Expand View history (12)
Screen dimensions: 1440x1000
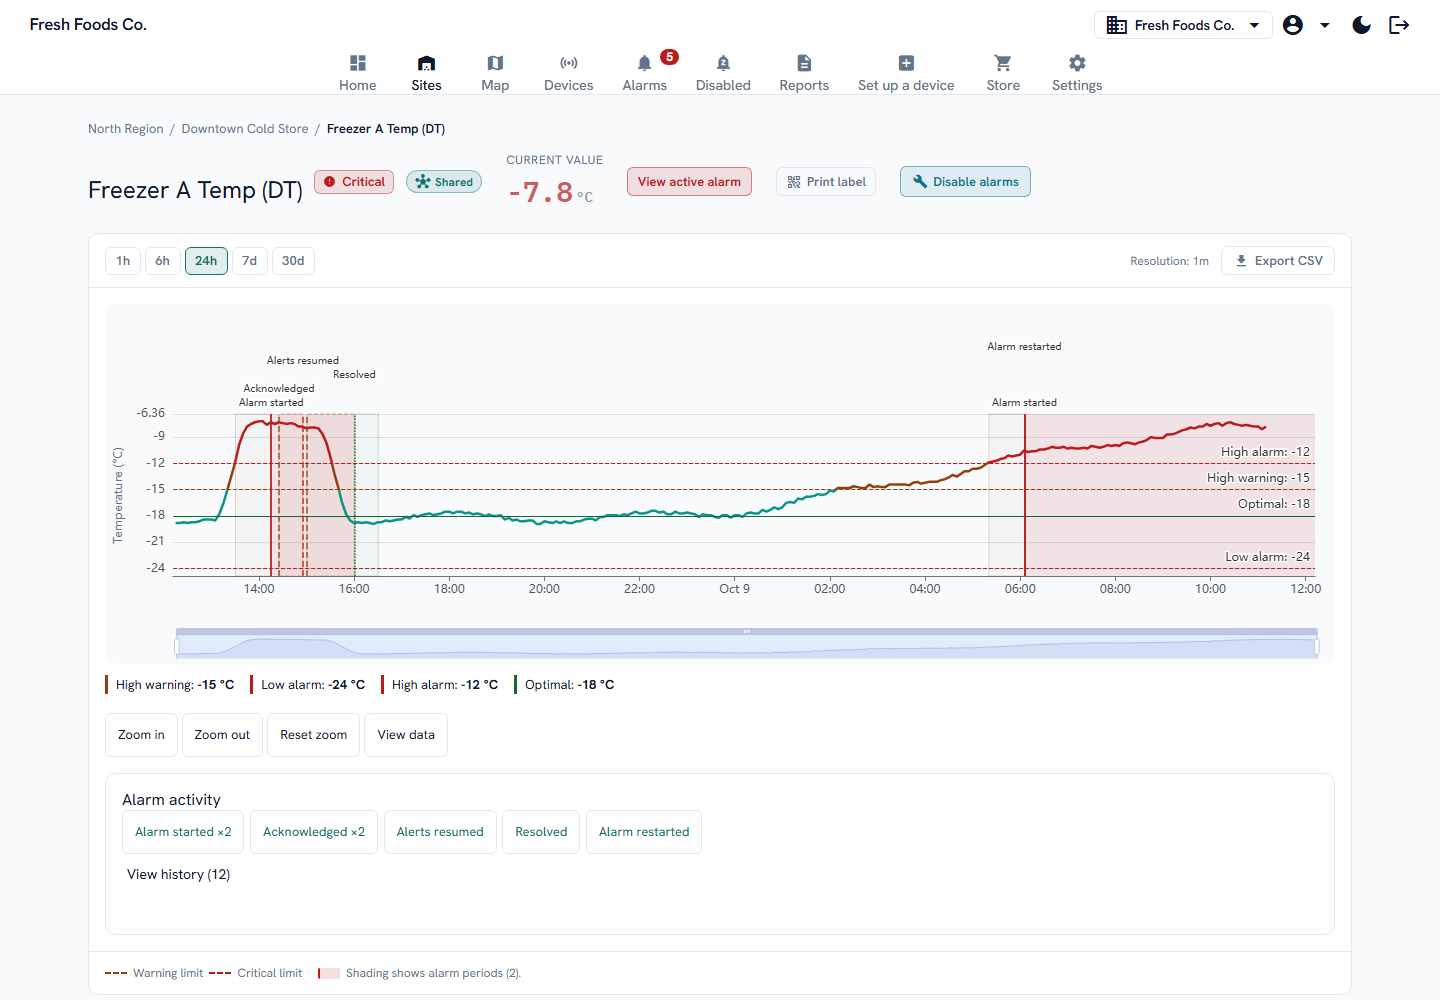(x=179, y=875)
